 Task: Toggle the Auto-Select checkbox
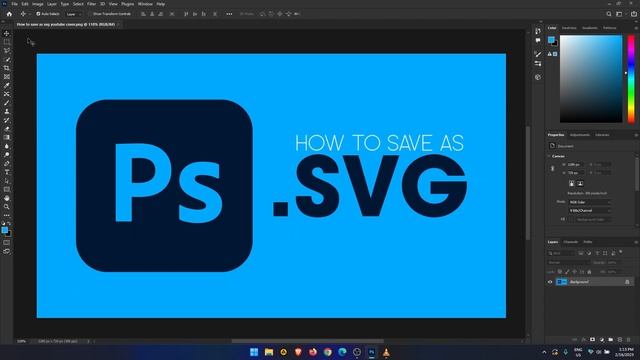38,14
